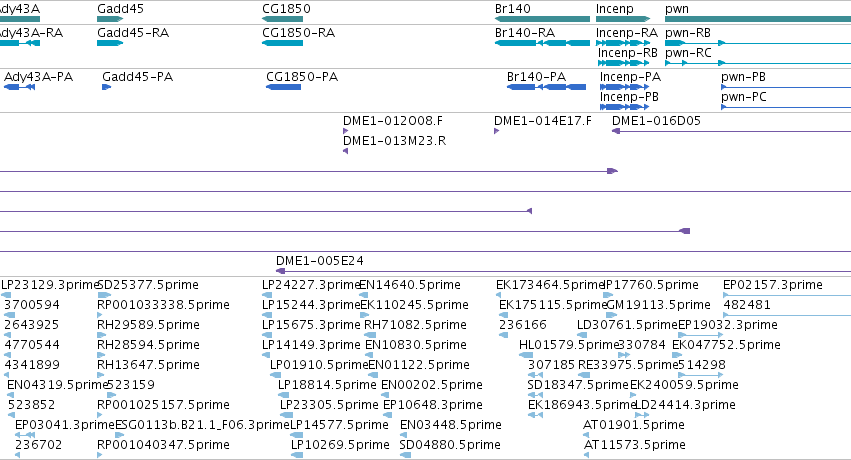Click the RH29589.5prime EST label

(x=148, y=325)
